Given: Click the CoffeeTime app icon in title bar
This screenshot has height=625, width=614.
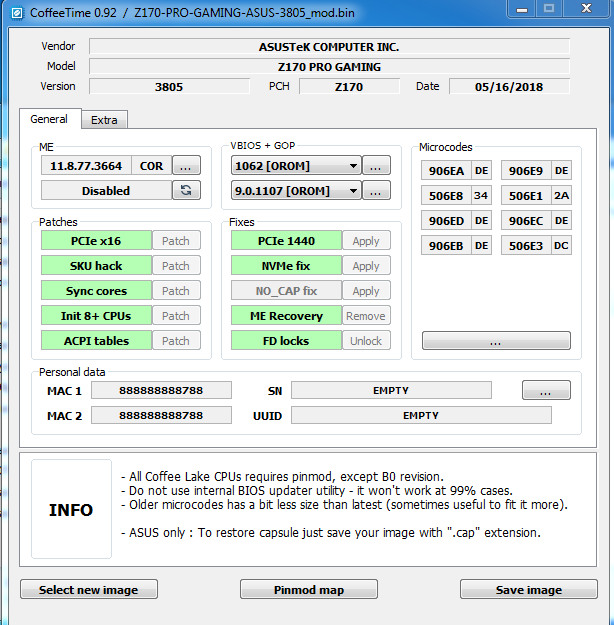Looking at the screenshot, I should point(17,13).
